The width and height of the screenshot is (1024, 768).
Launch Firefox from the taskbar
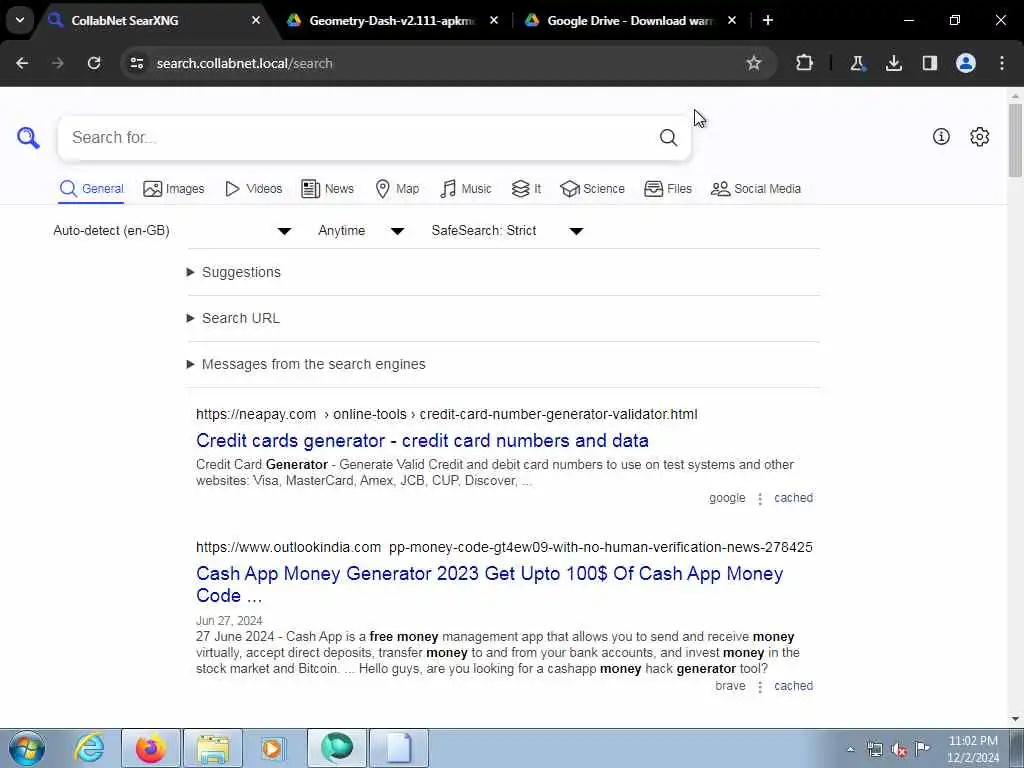pos(150,748)
